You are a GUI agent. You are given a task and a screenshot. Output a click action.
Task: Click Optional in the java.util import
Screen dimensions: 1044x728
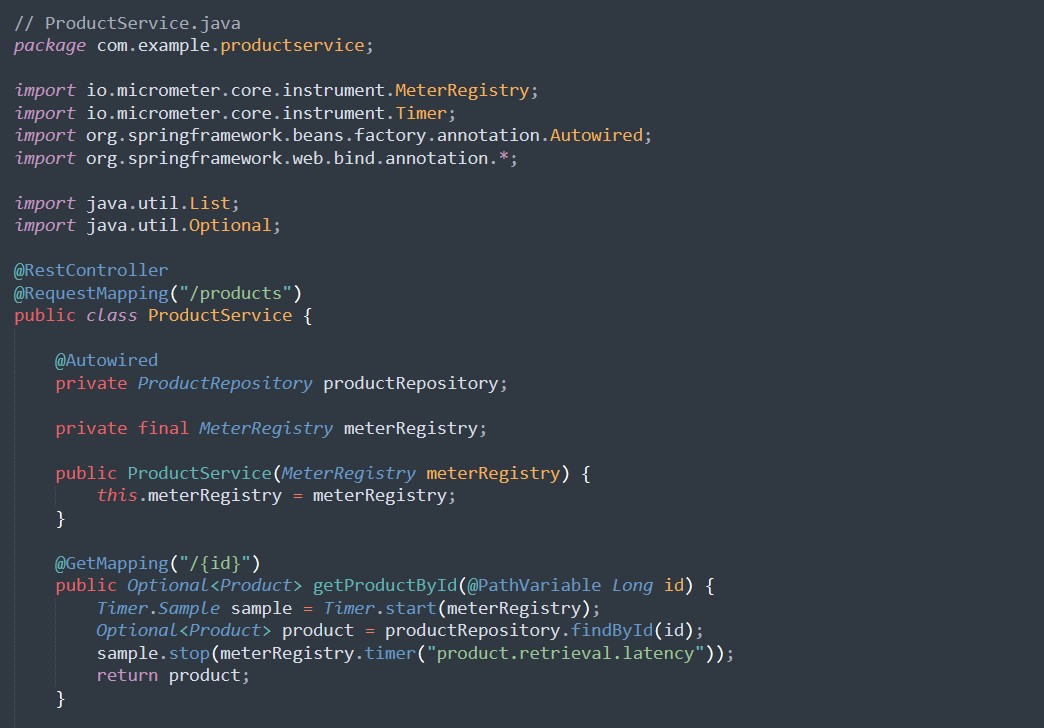[x=230, y=225]
